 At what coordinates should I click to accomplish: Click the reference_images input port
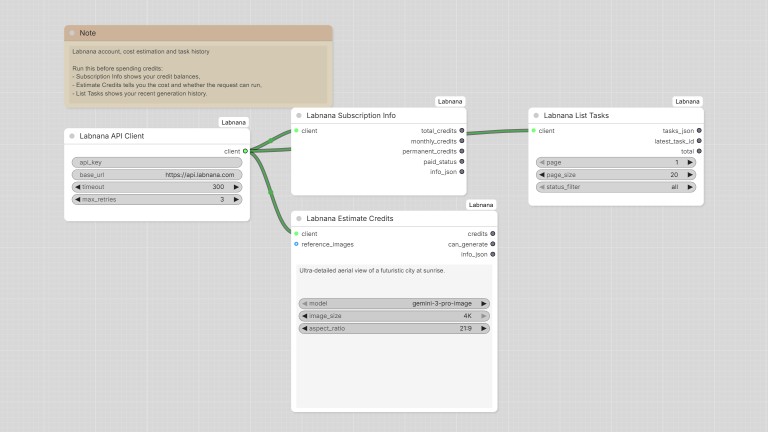point(296,244)
